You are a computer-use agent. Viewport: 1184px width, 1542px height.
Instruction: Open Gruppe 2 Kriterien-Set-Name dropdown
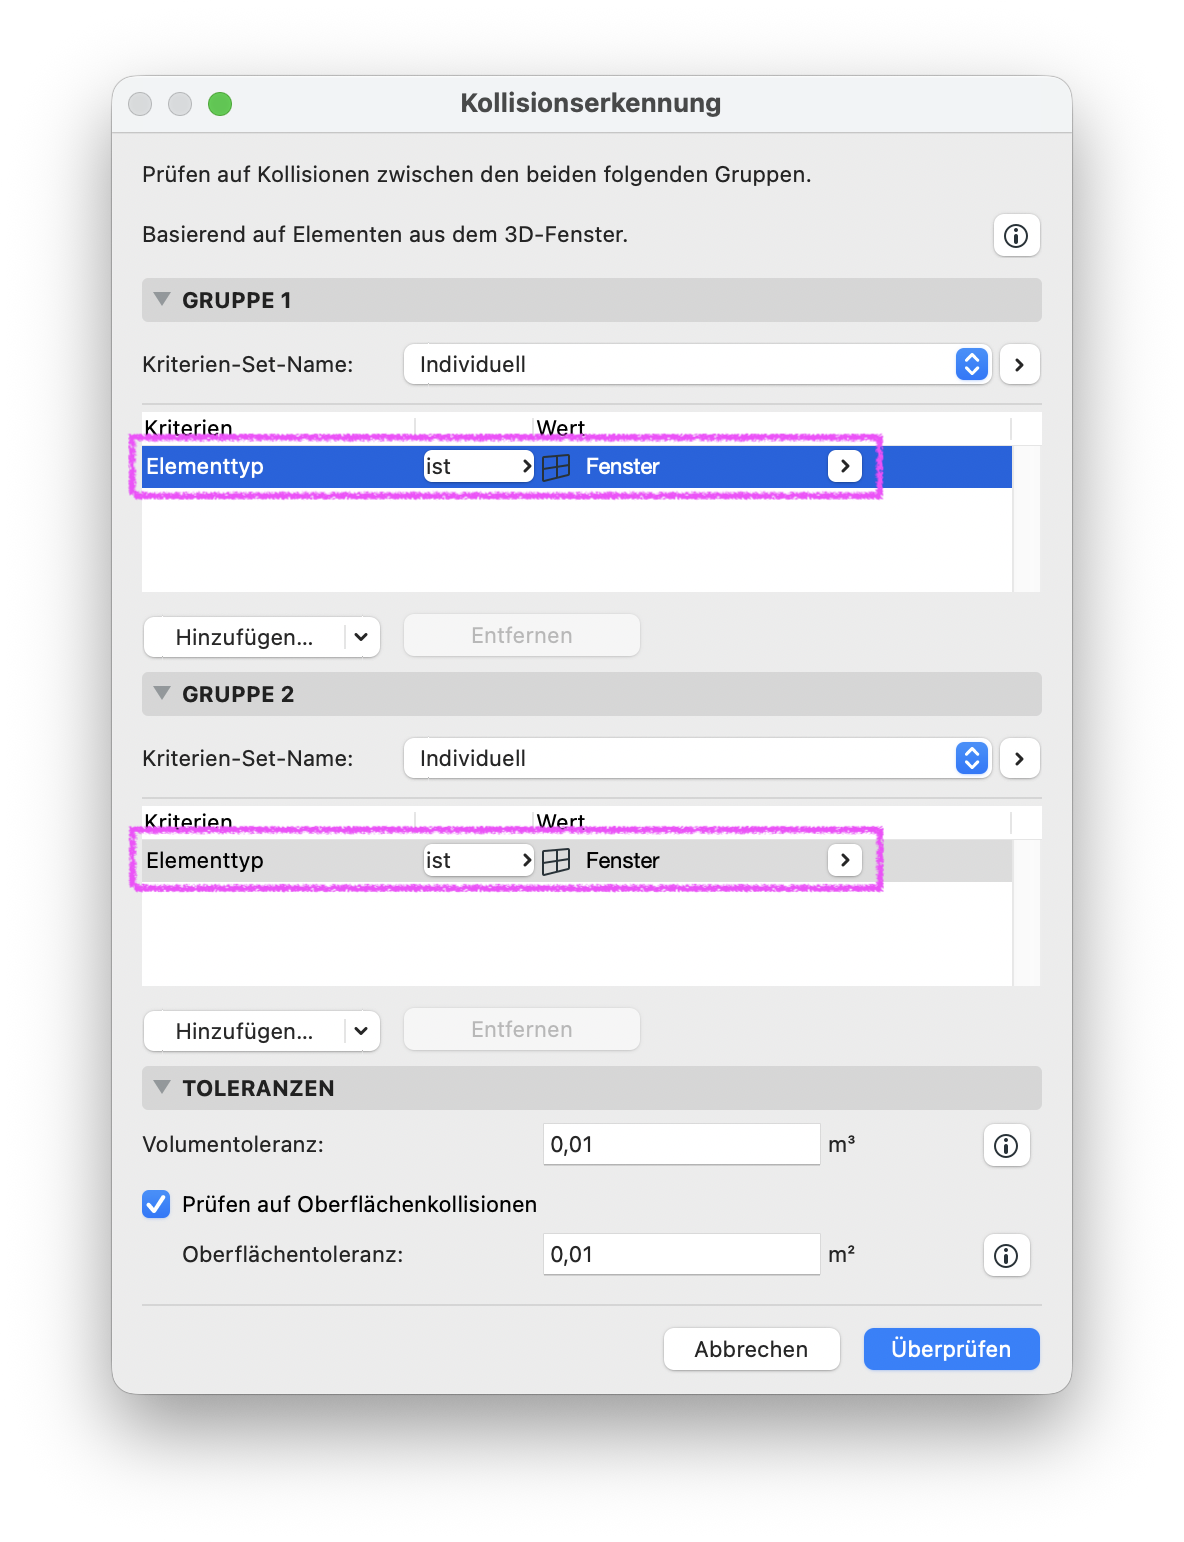(696, 759)
